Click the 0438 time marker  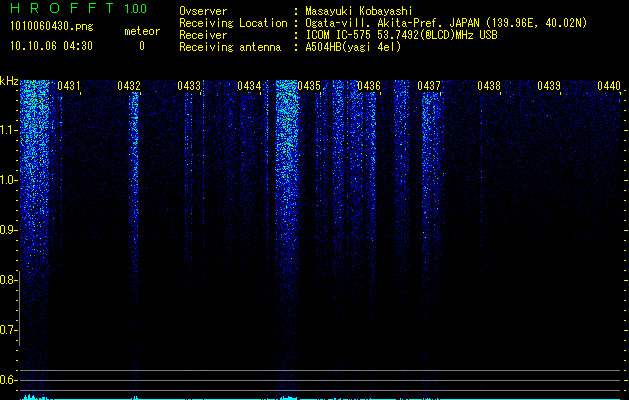489,86
